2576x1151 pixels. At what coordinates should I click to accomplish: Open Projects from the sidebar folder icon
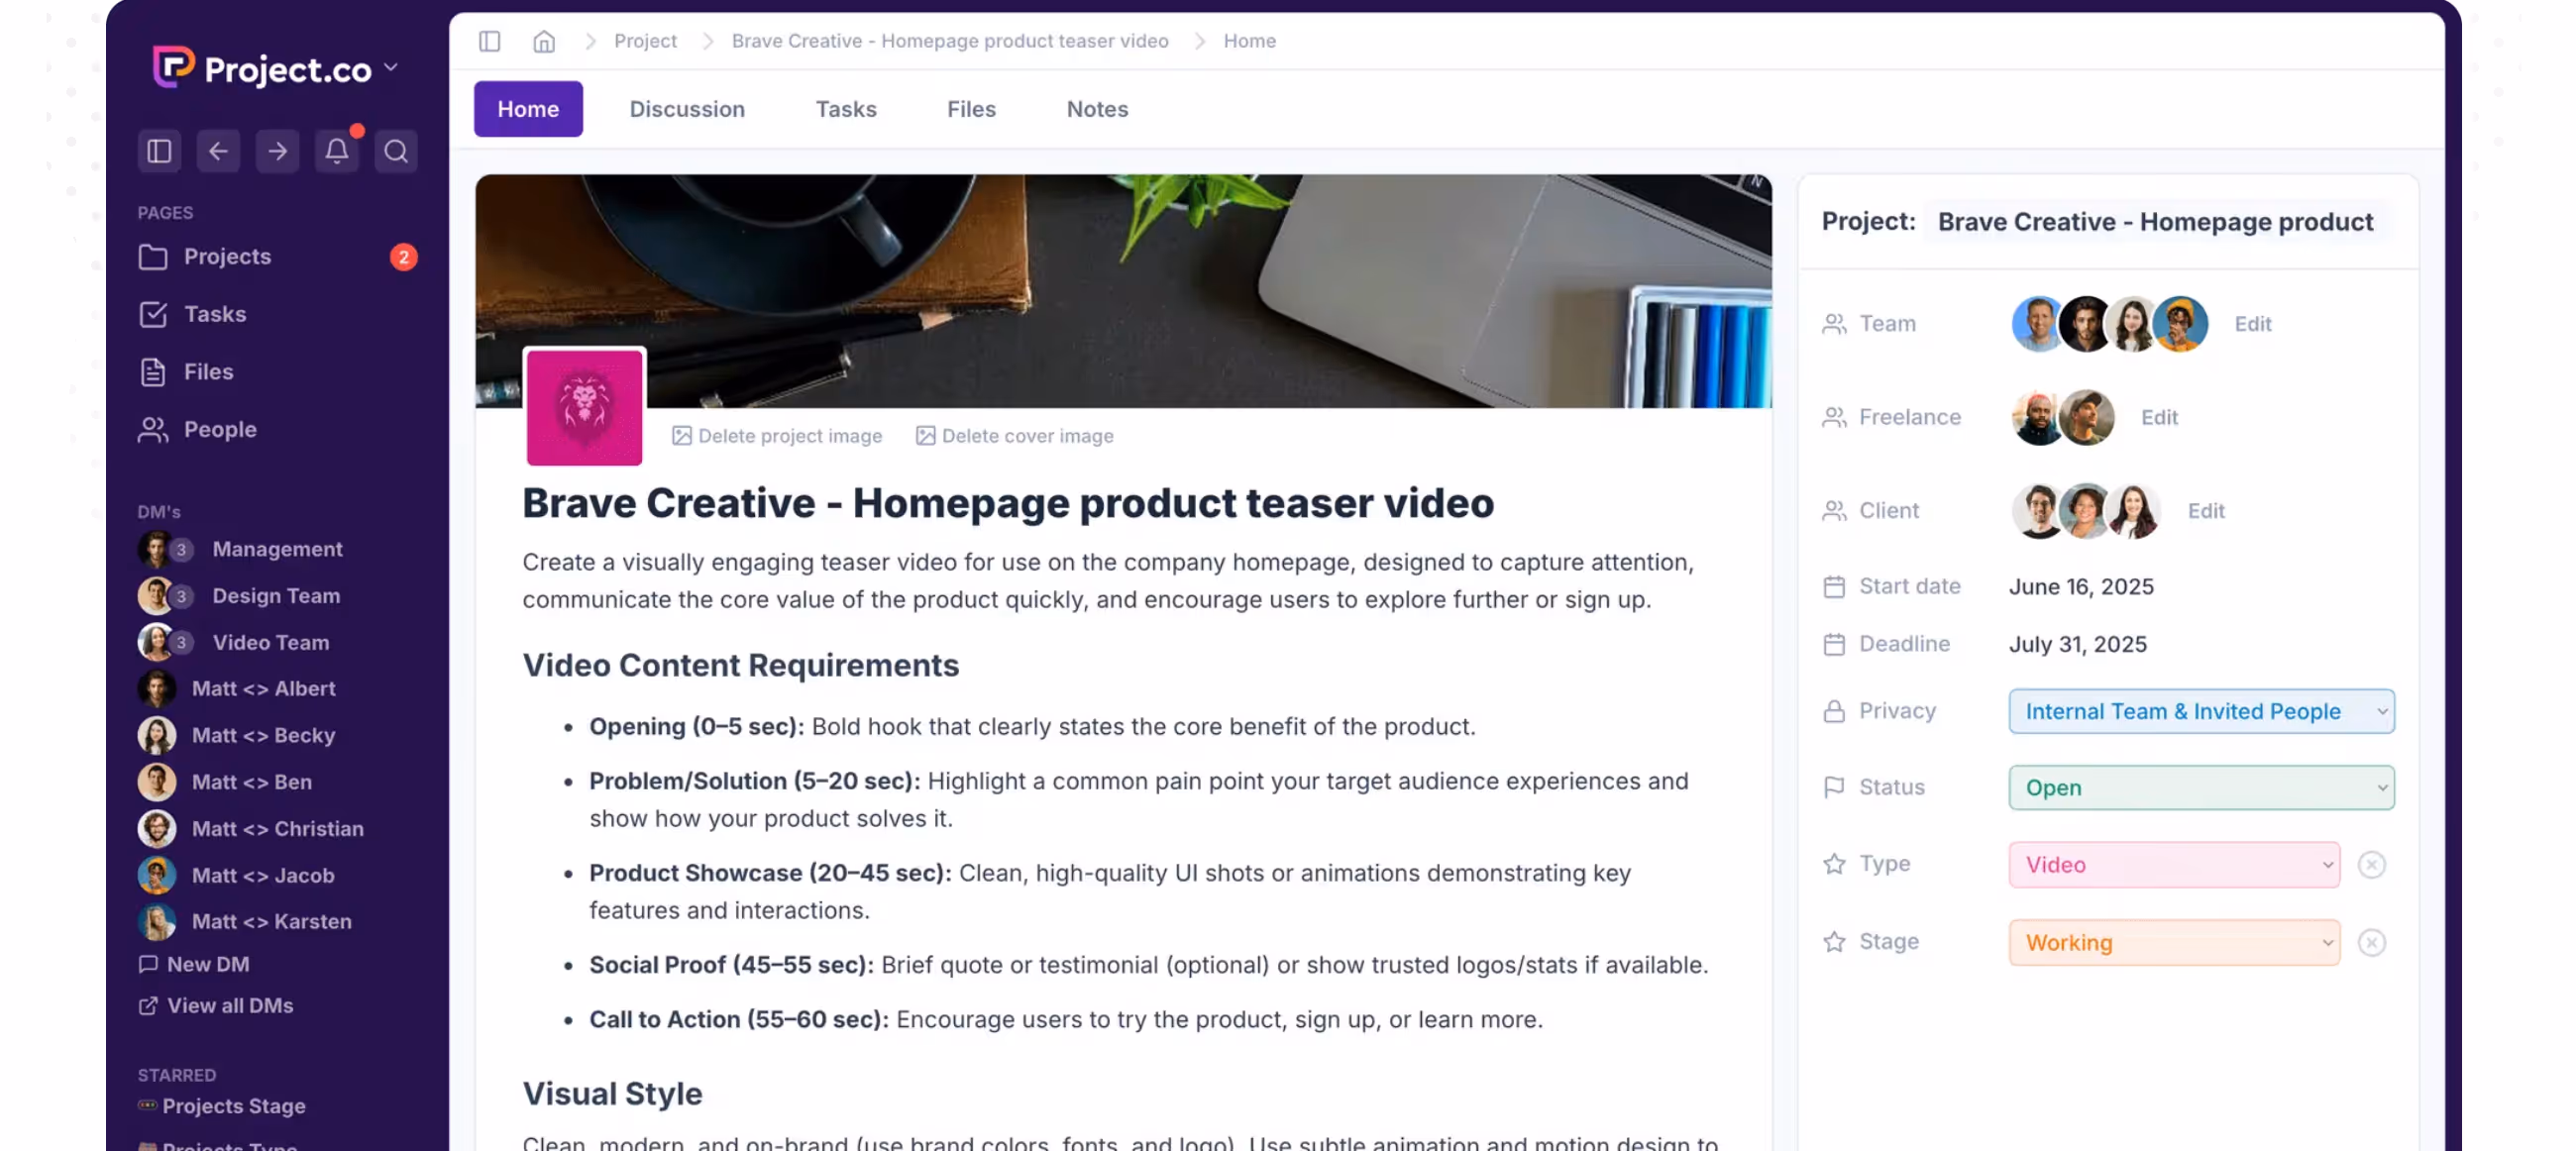click(x=152, y=256)
